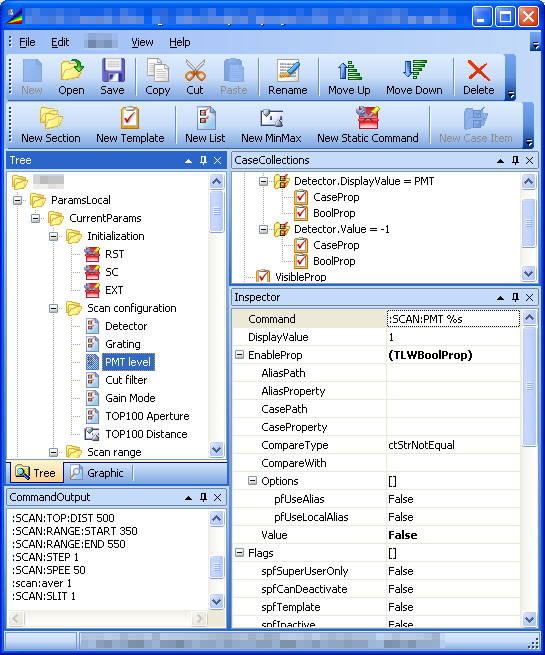Close the Inspector panel
Screen dimensions: 545x655
click(x=530, y=297)
